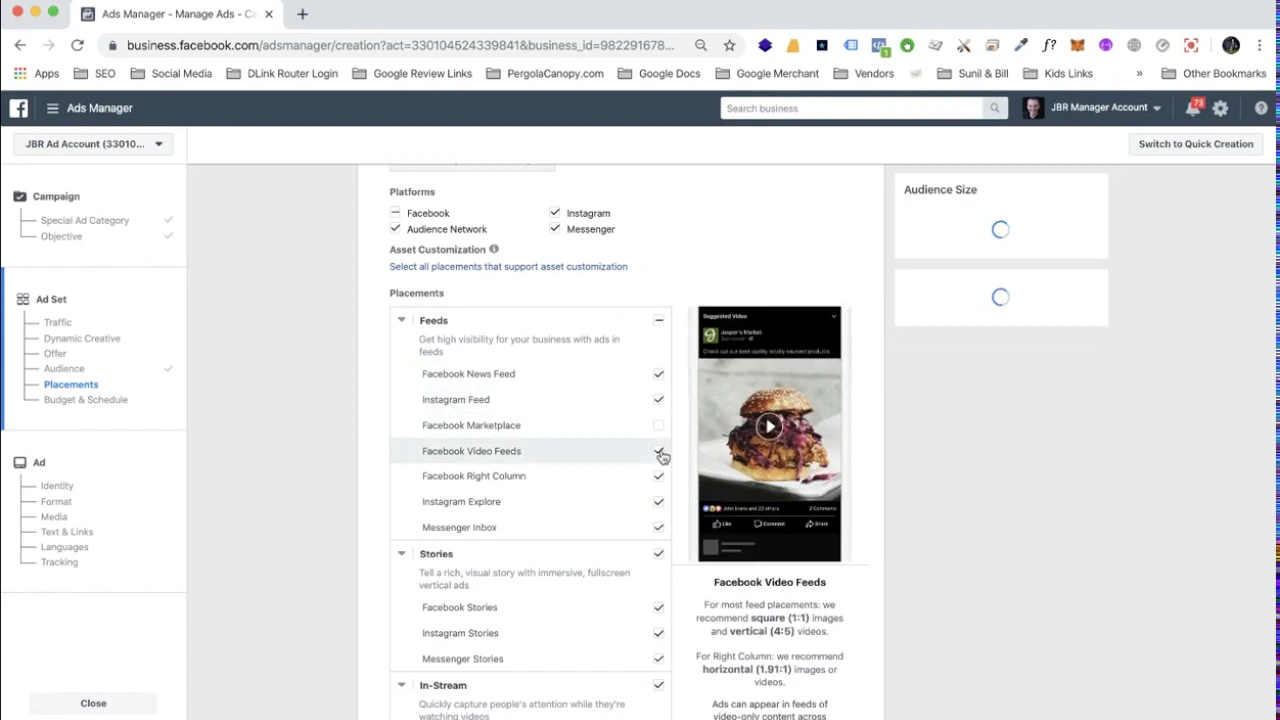This screenshot has height=720, width=1280.
Task: Open the PergolaCanopy.com bookmark
Action: (544, 73)
